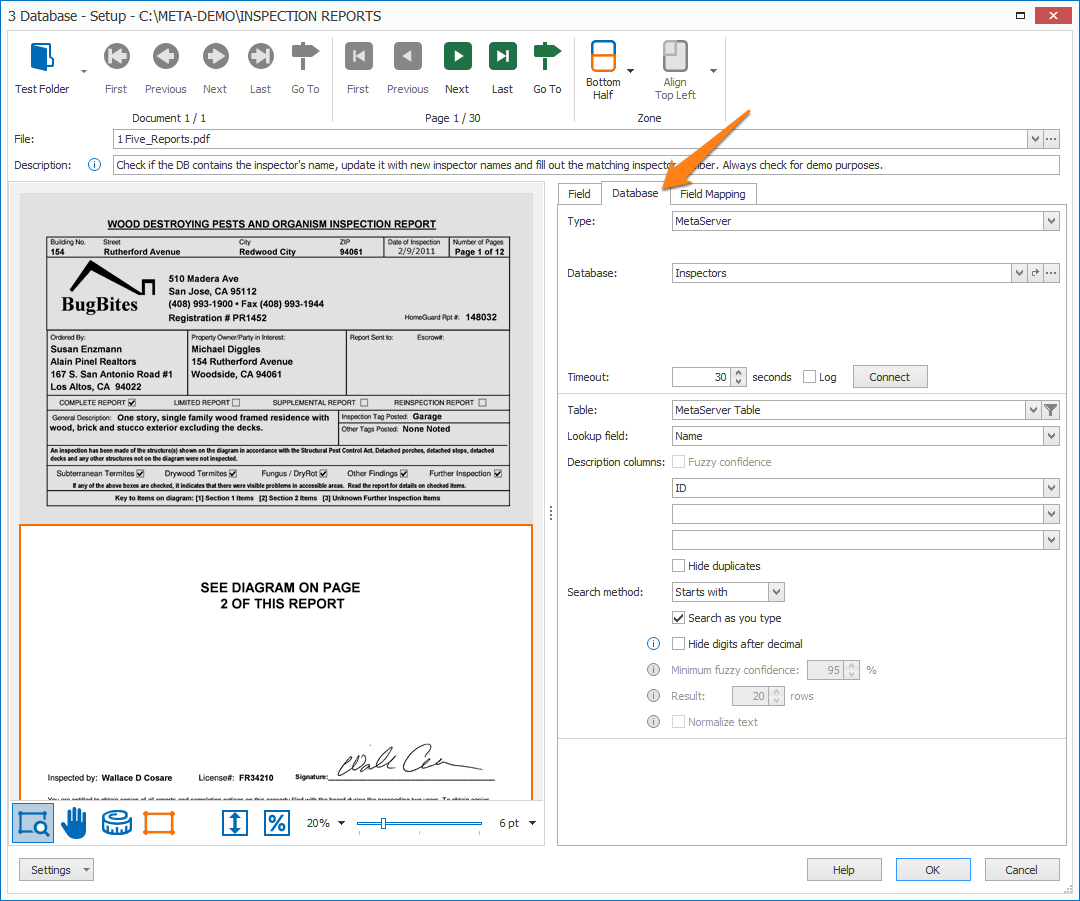Open Type MetaServer dropdown
1080x901 pixels.
tap(1051, 221)
